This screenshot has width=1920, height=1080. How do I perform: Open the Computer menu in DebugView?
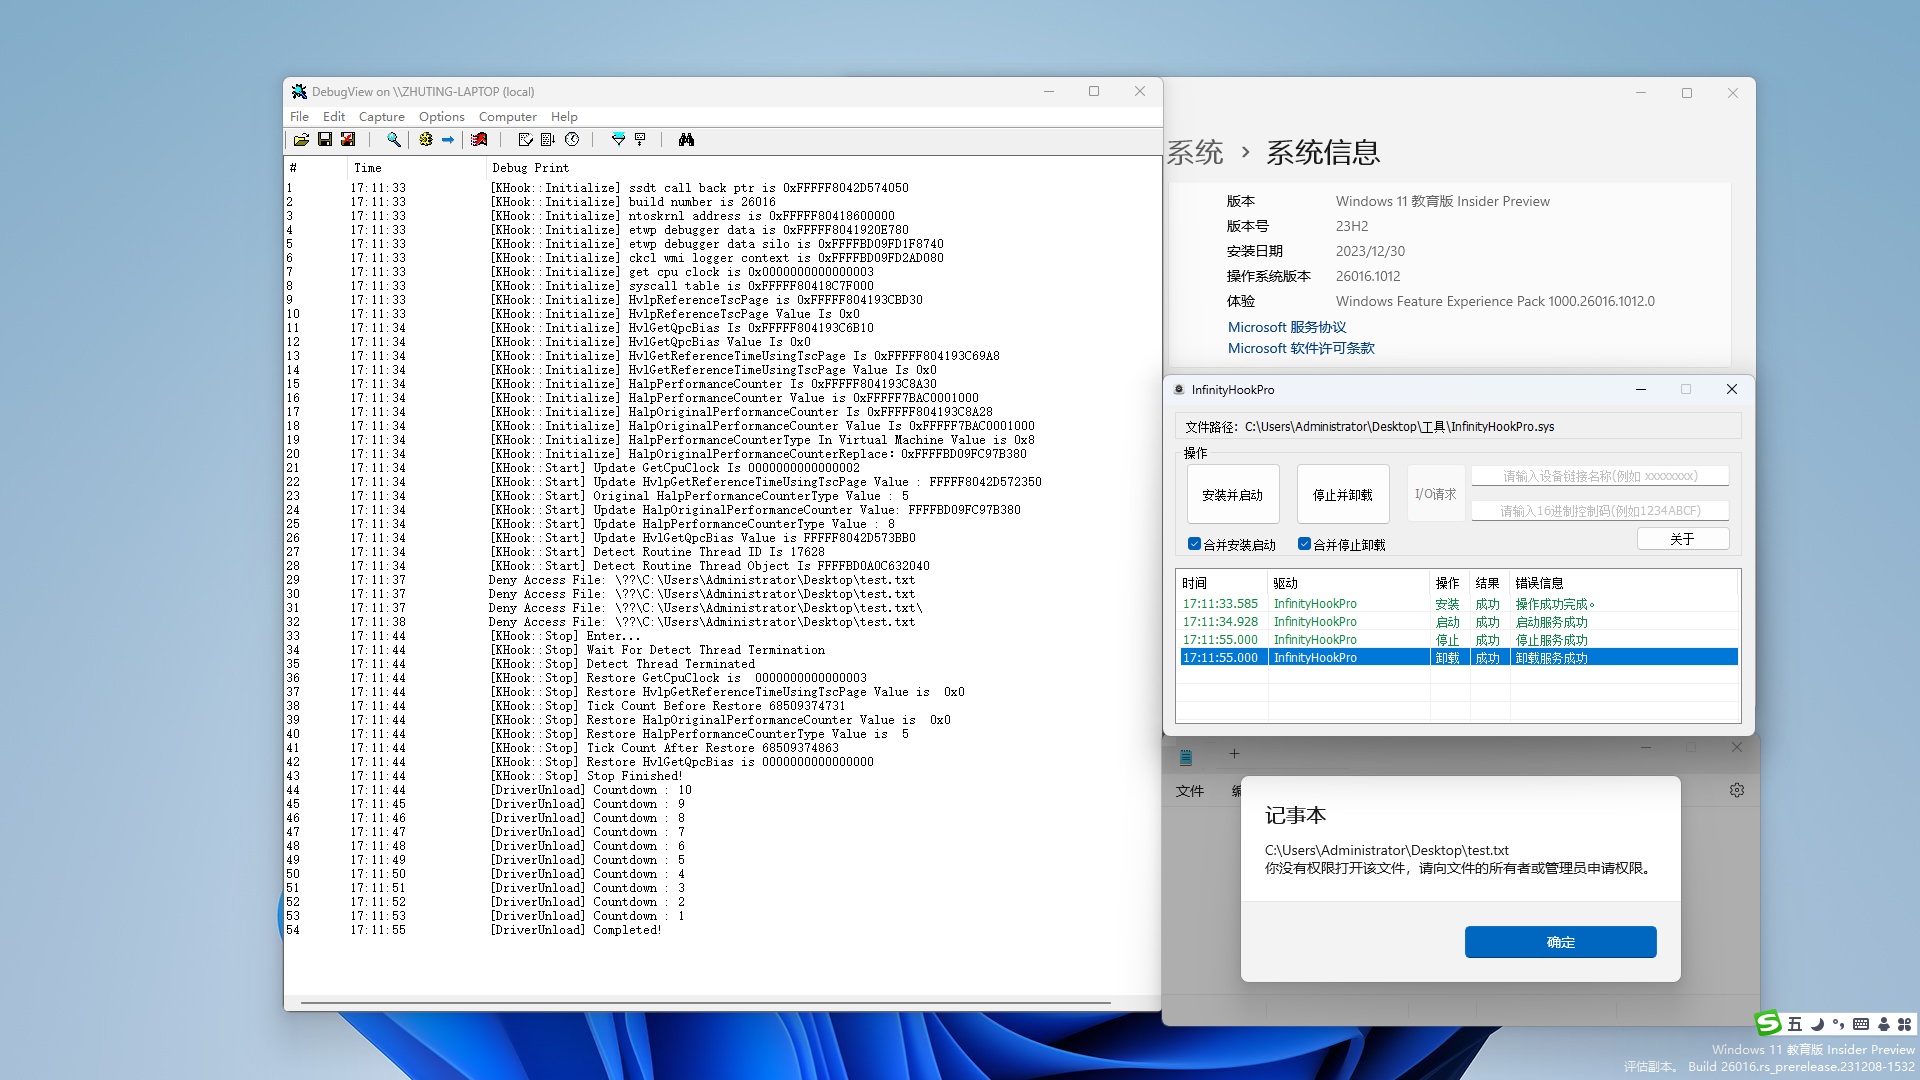(508, 117)
